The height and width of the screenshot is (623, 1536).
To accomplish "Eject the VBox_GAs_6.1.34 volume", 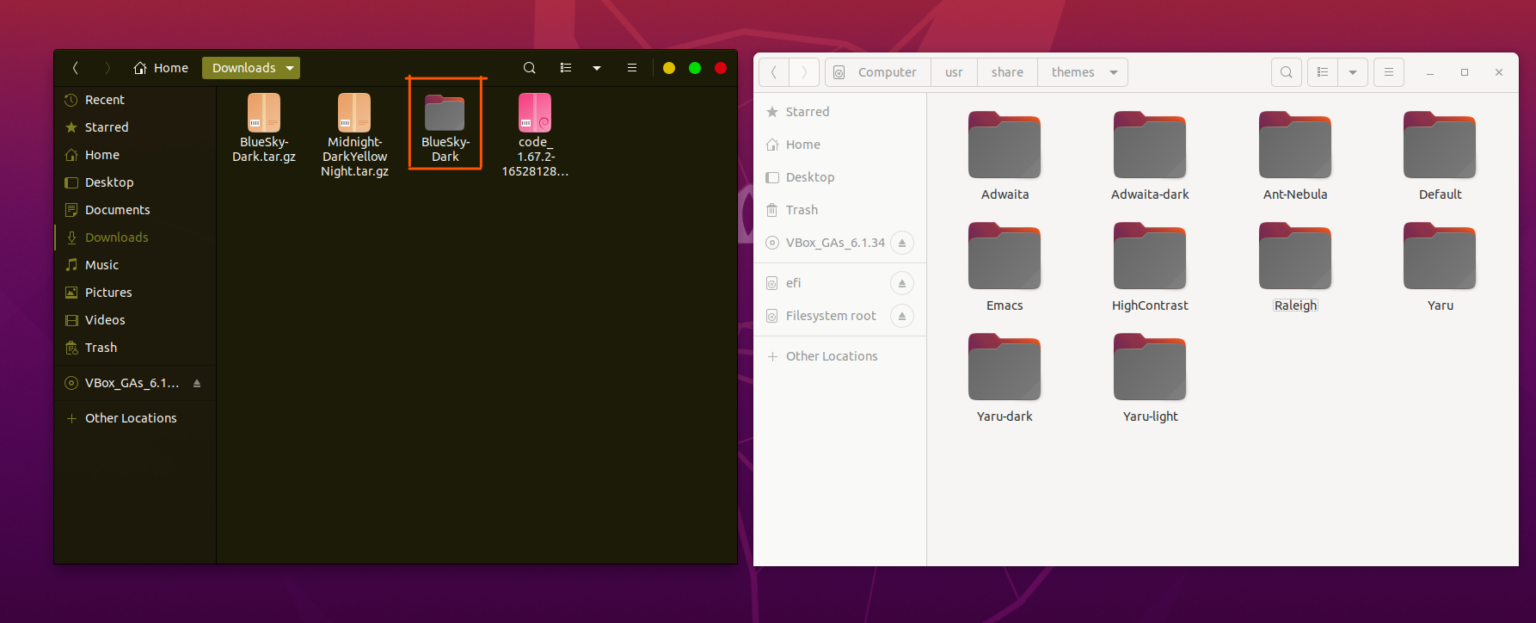I will [902, 242].
